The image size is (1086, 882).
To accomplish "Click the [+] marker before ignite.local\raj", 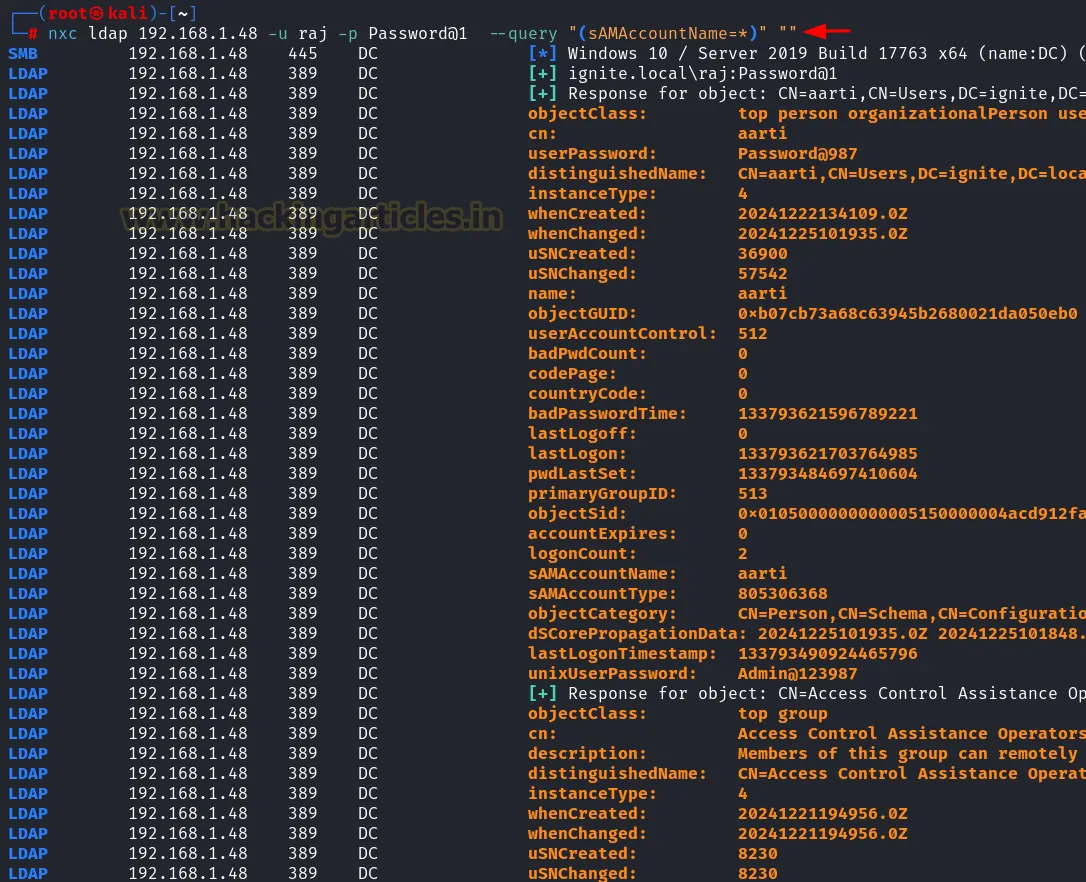I will click(x=542, y=73).
